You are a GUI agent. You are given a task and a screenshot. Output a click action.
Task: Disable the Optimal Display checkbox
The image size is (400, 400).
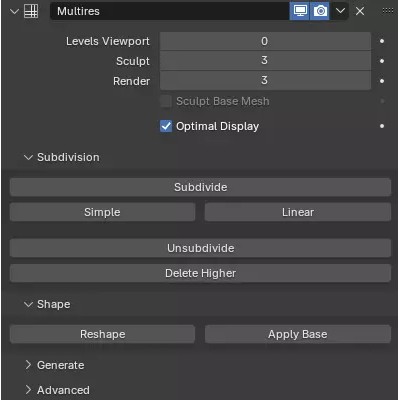[x=166, y=126]
